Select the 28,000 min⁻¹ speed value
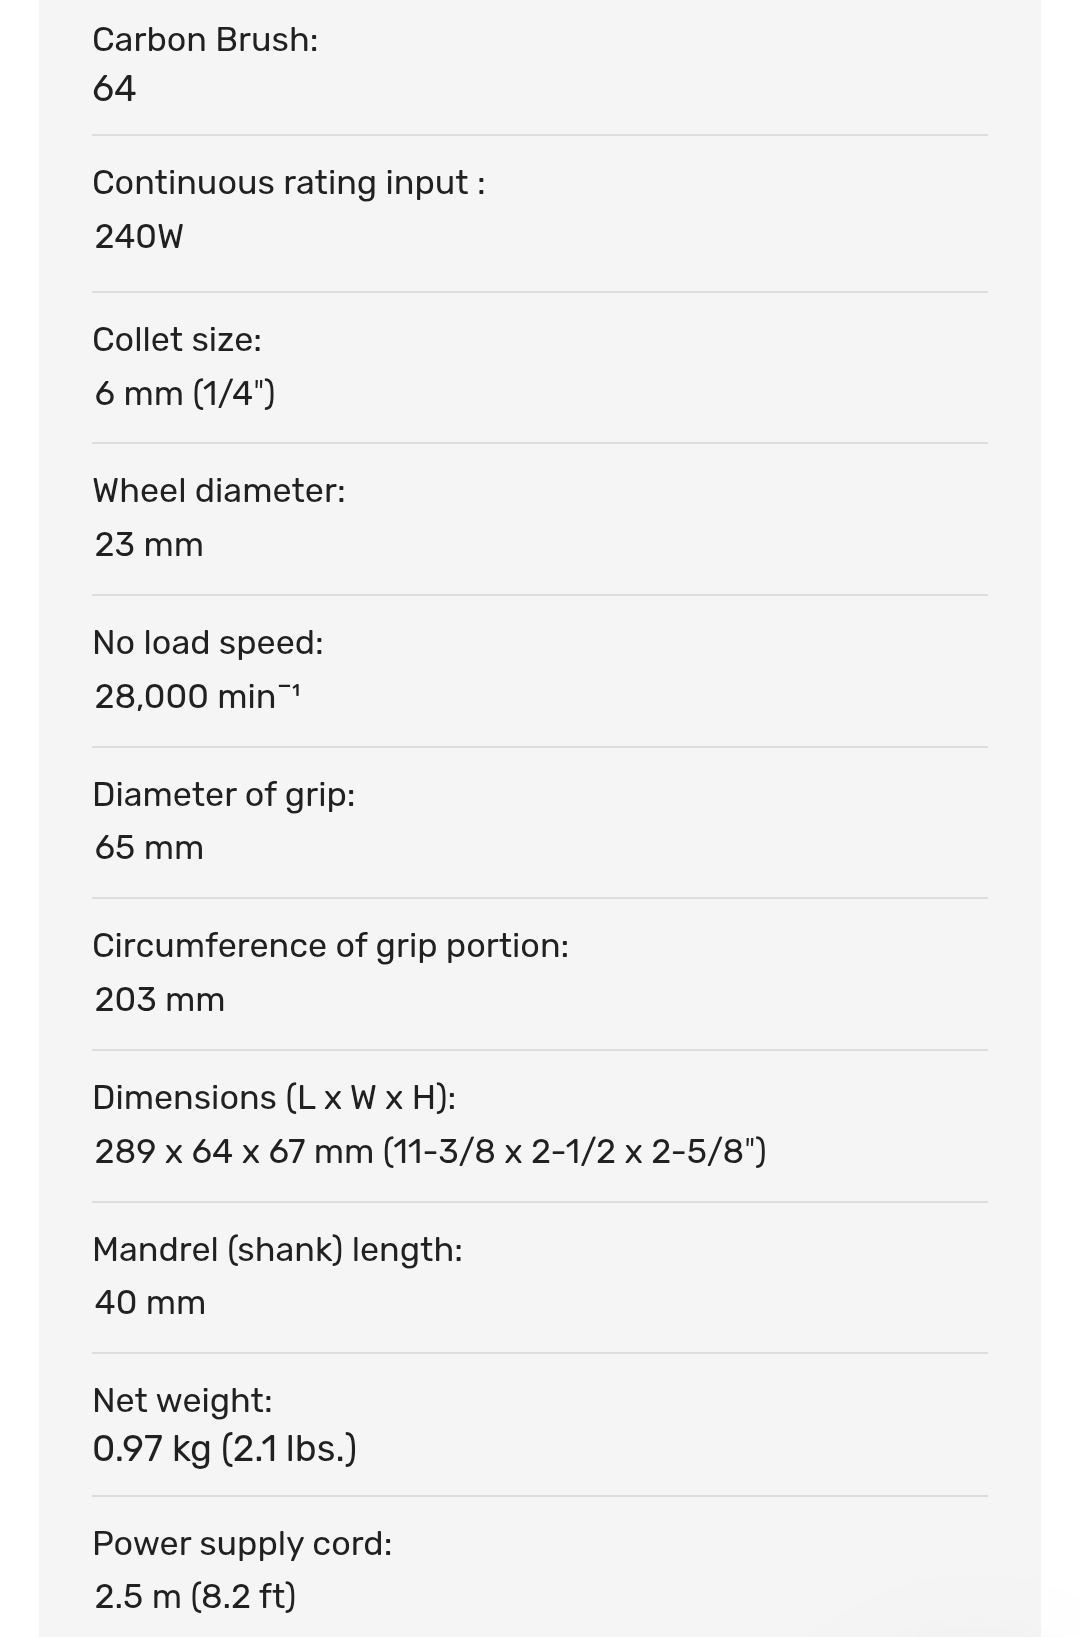Image resolution: width=1080 pixels, height=1637 pixels. point(197,696)
